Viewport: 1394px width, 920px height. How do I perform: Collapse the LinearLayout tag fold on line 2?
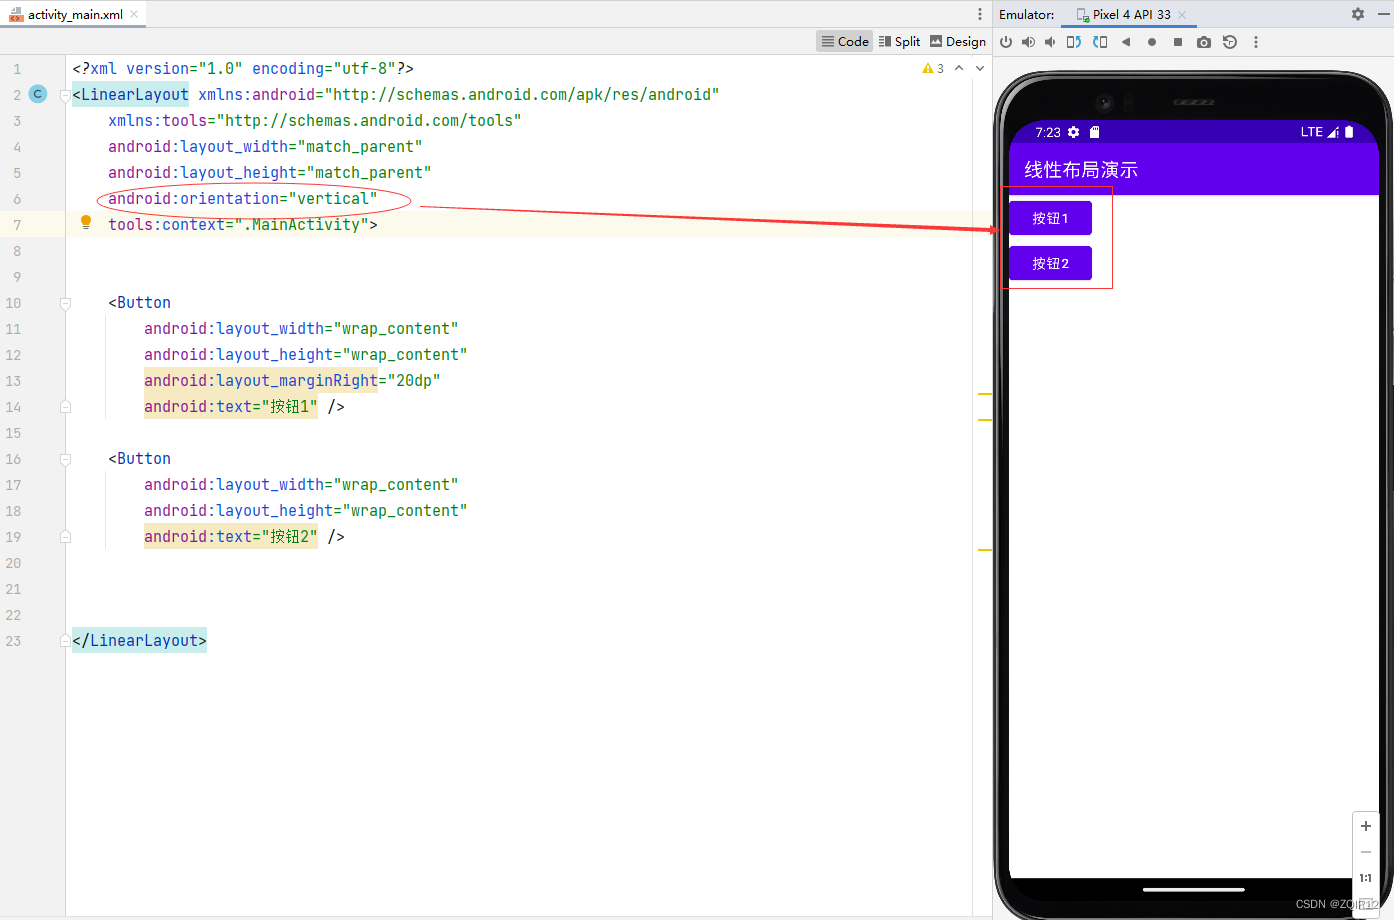(65, 95)
